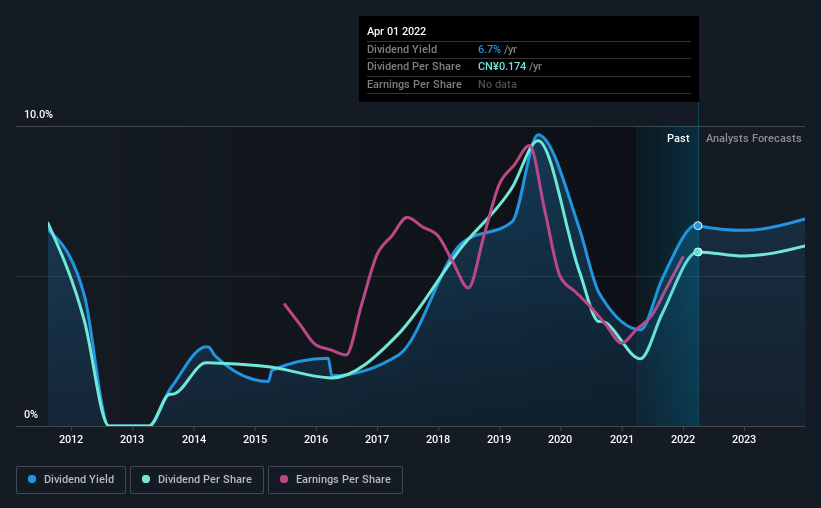This screenshot has height=508, width=821.
Task: Click the 2017 x-axis label
Action: (x=377, y=439)
